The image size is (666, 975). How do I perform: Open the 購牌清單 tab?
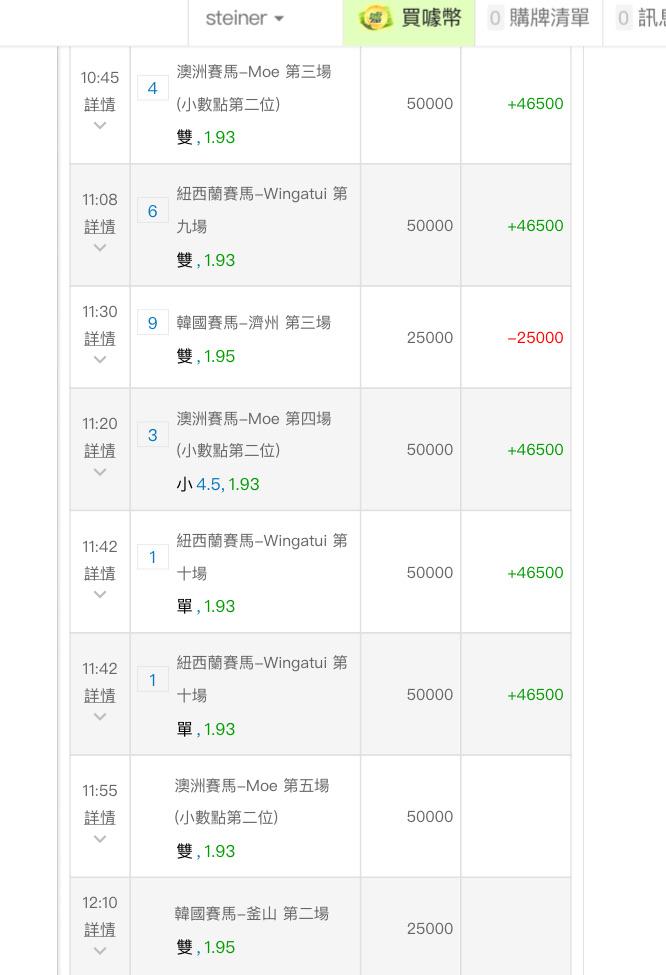540,18
